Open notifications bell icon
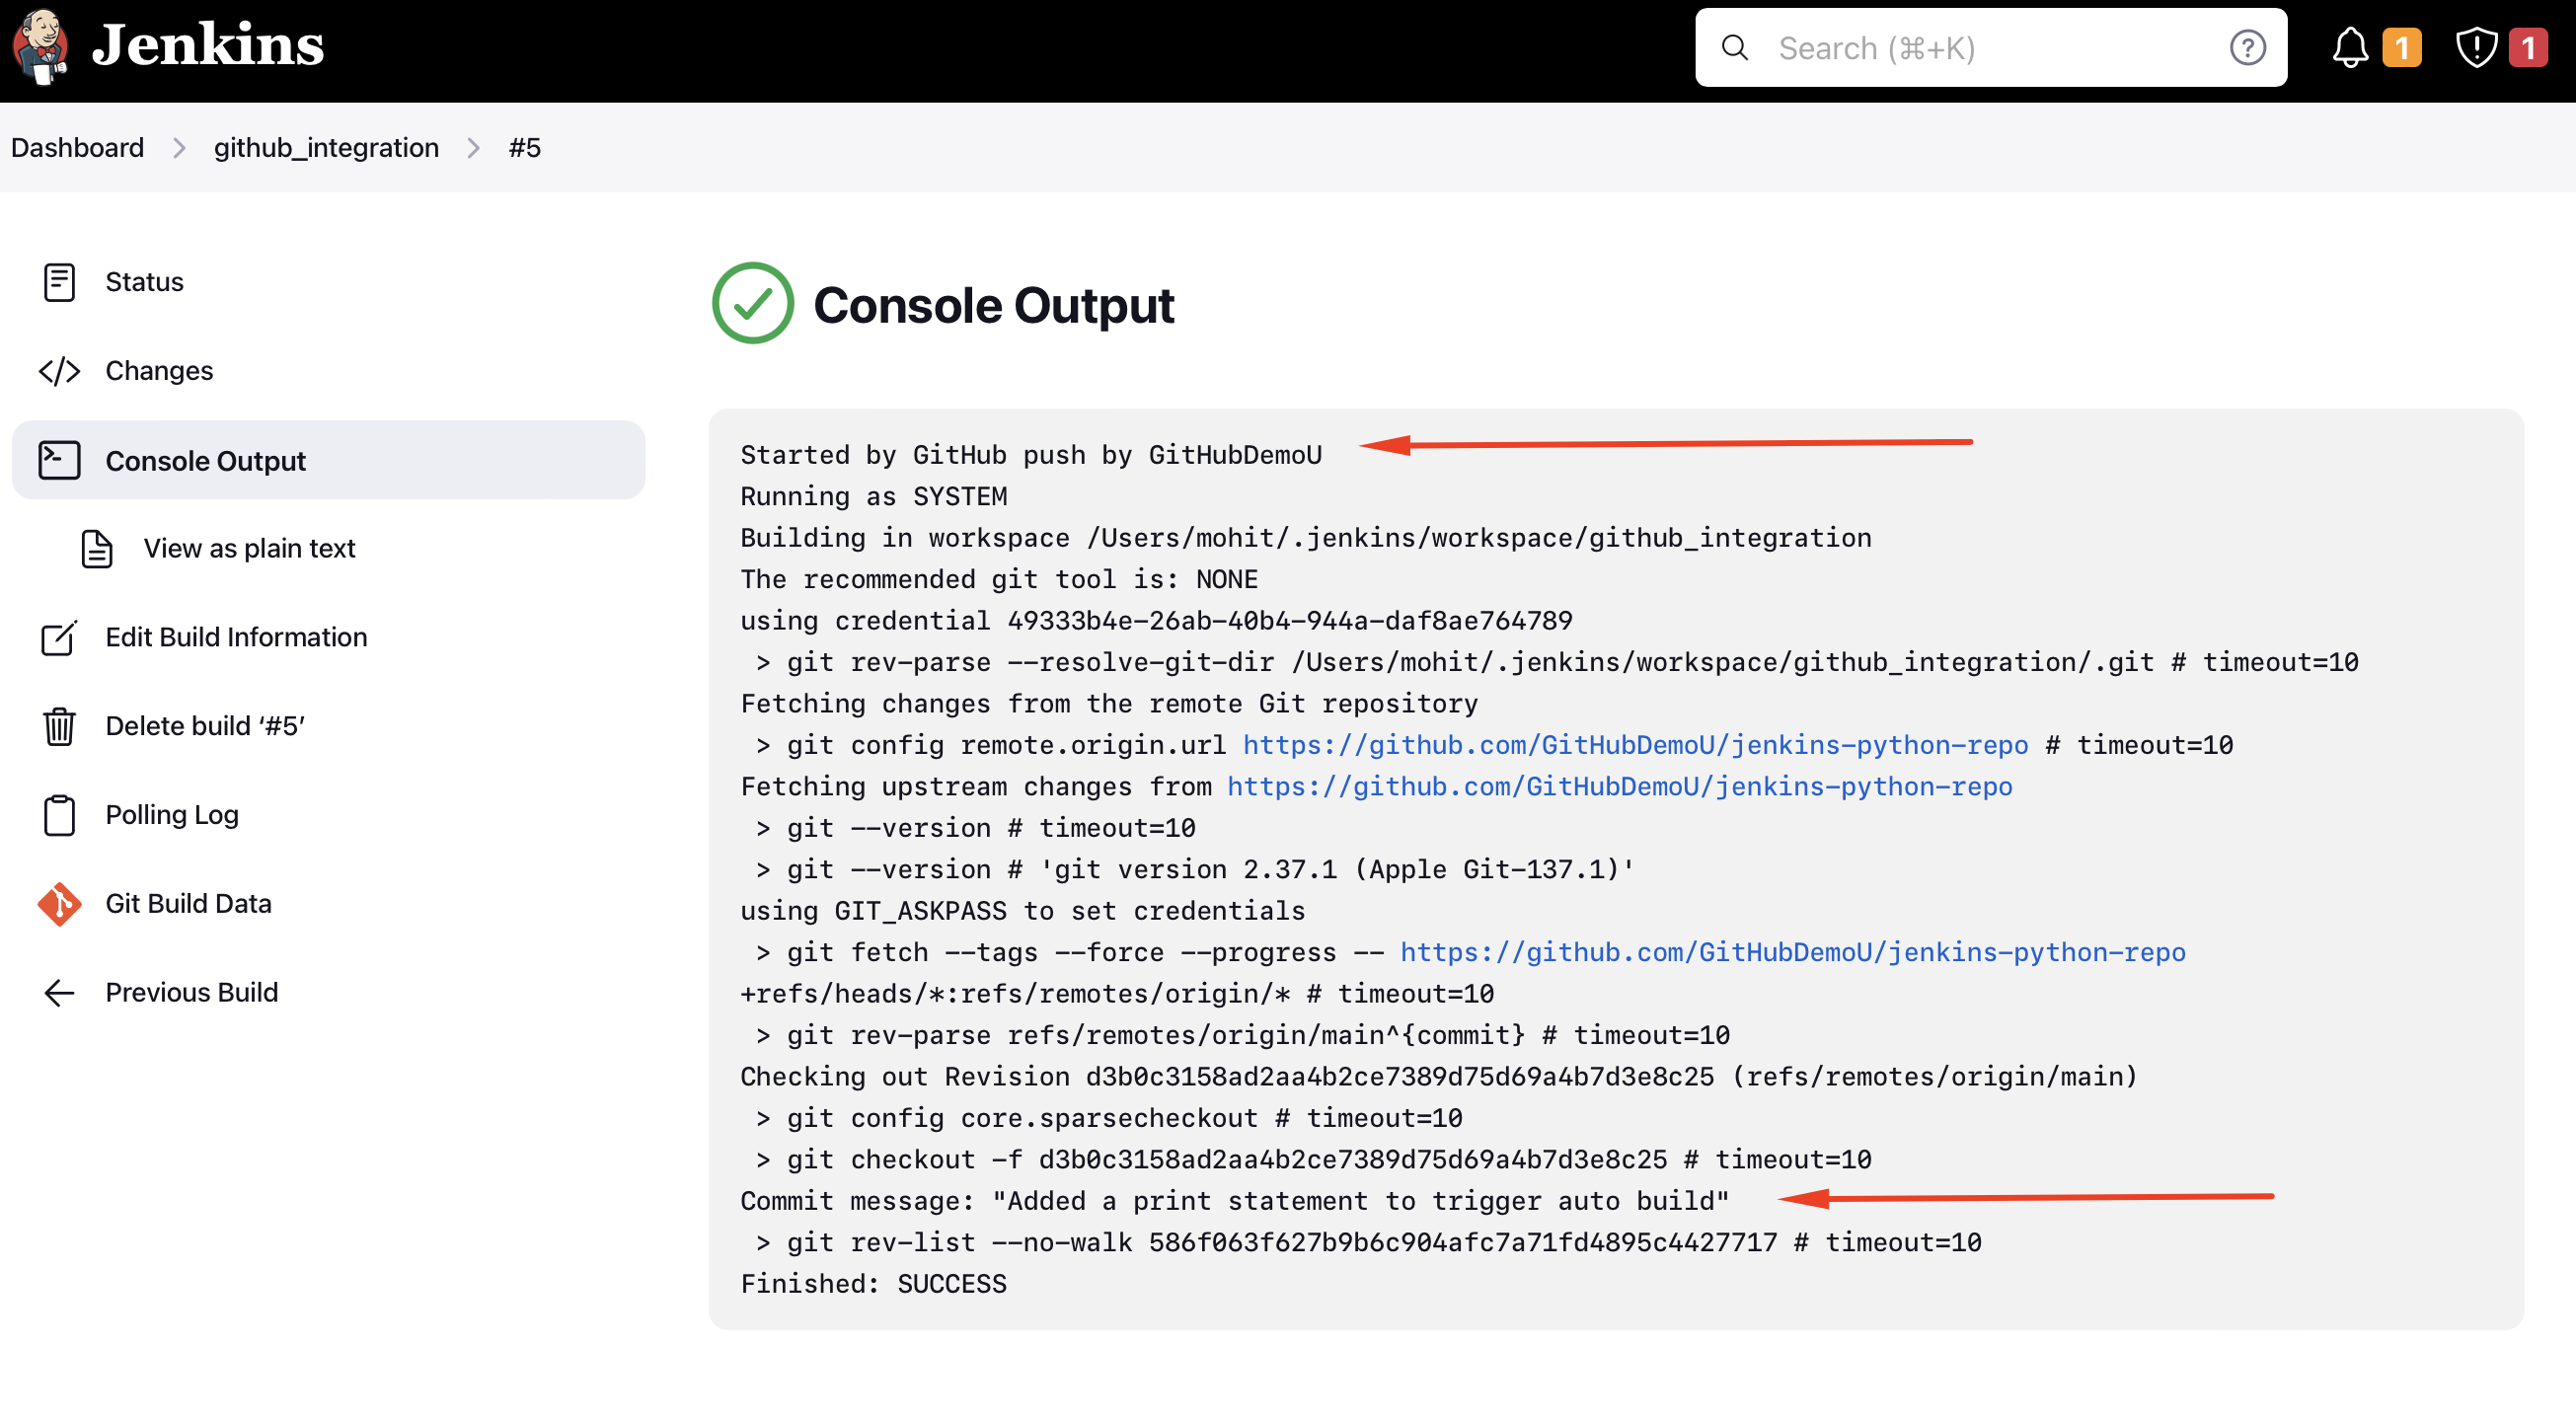The width and height of the screenshot is (2576, 1421). (x=2350, y=48)
